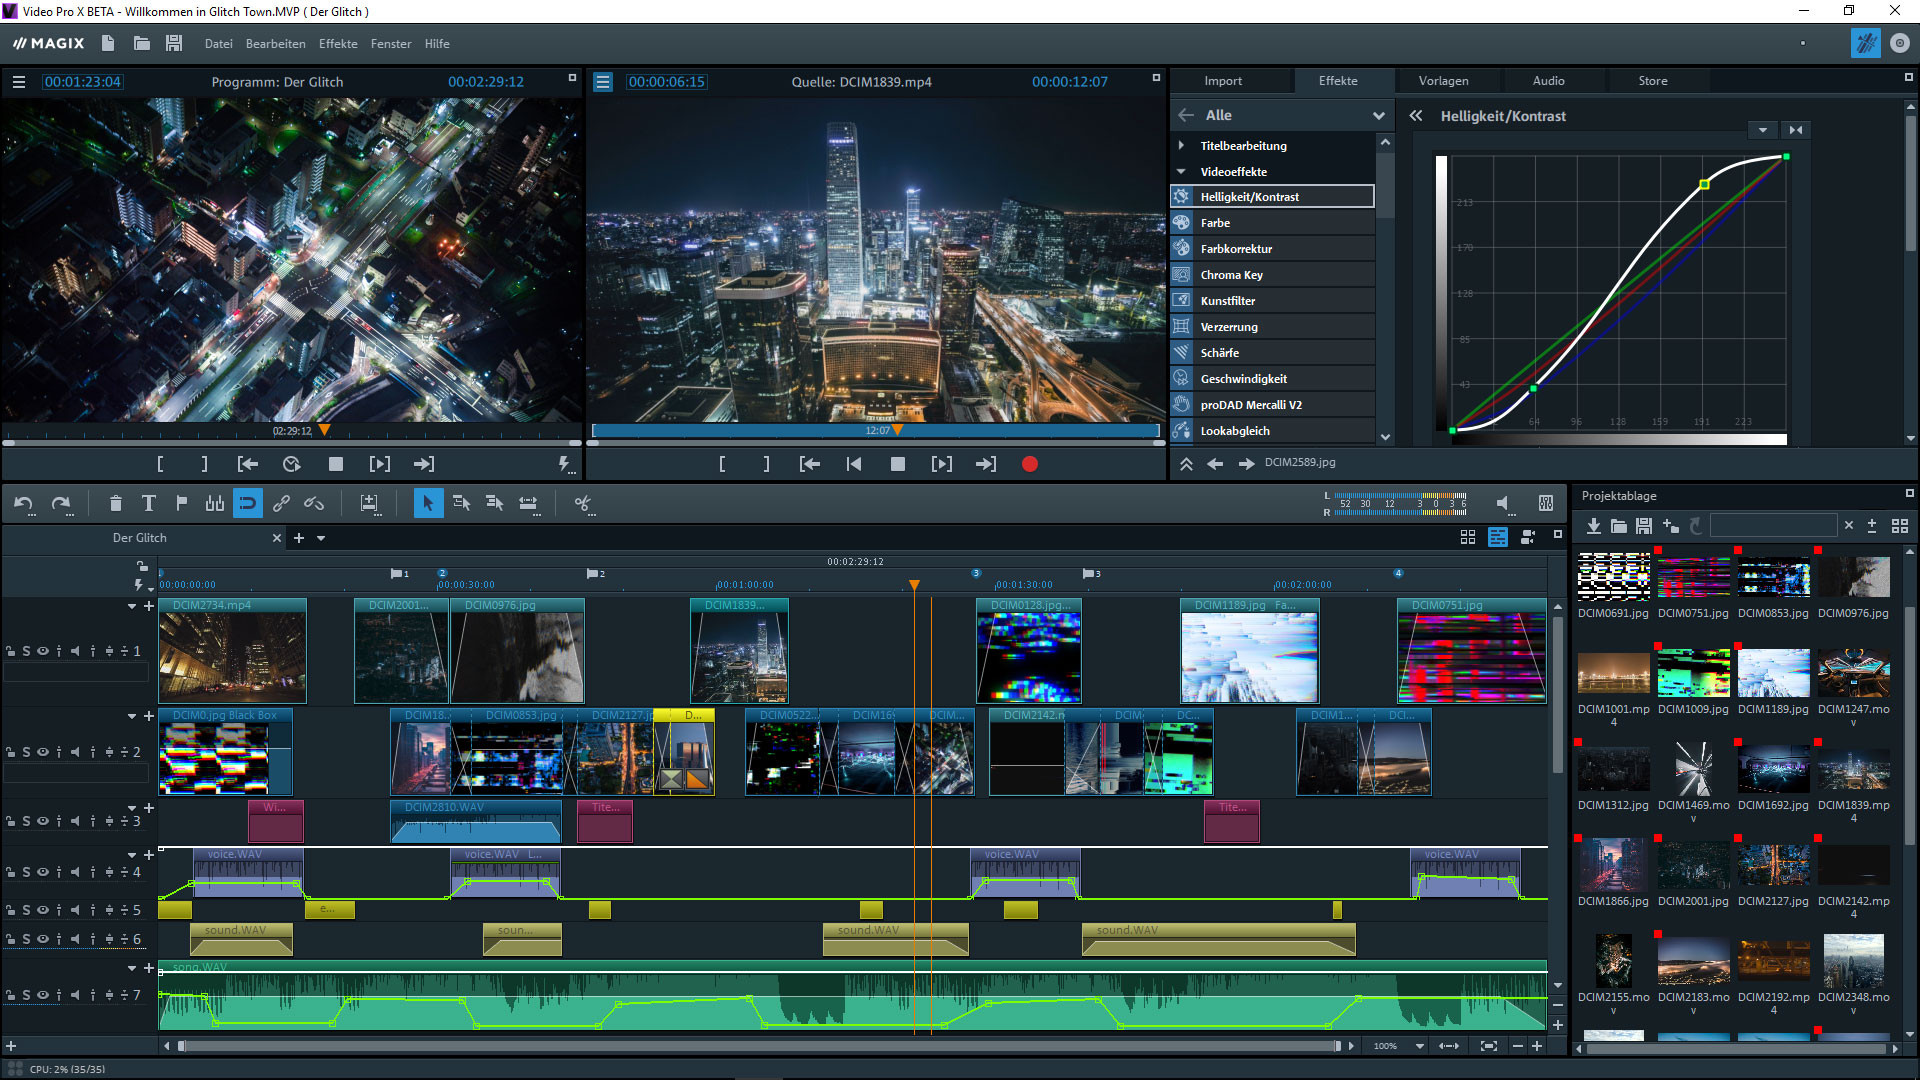The image size is (1920, 1080).
Task: Click the yellow curve point in graph
Action: coord(1705,184)
